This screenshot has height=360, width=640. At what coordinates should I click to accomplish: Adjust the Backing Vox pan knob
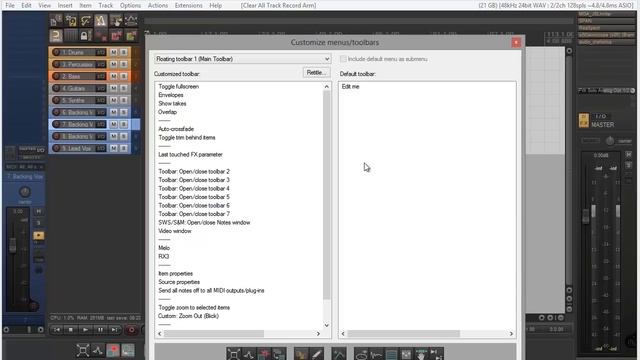tap(24, 192)
